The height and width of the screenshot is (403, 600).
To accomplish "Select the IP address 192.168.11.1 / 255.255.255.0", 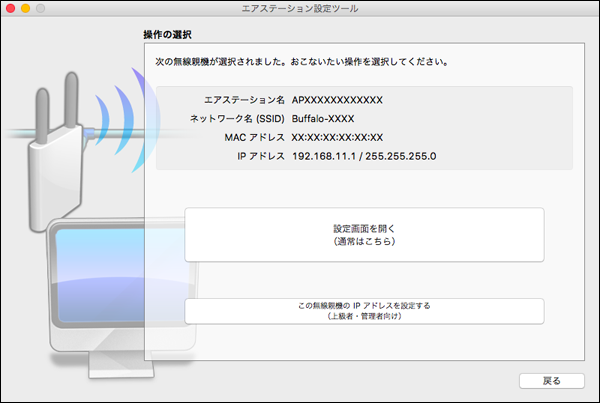I will [364, 156].
